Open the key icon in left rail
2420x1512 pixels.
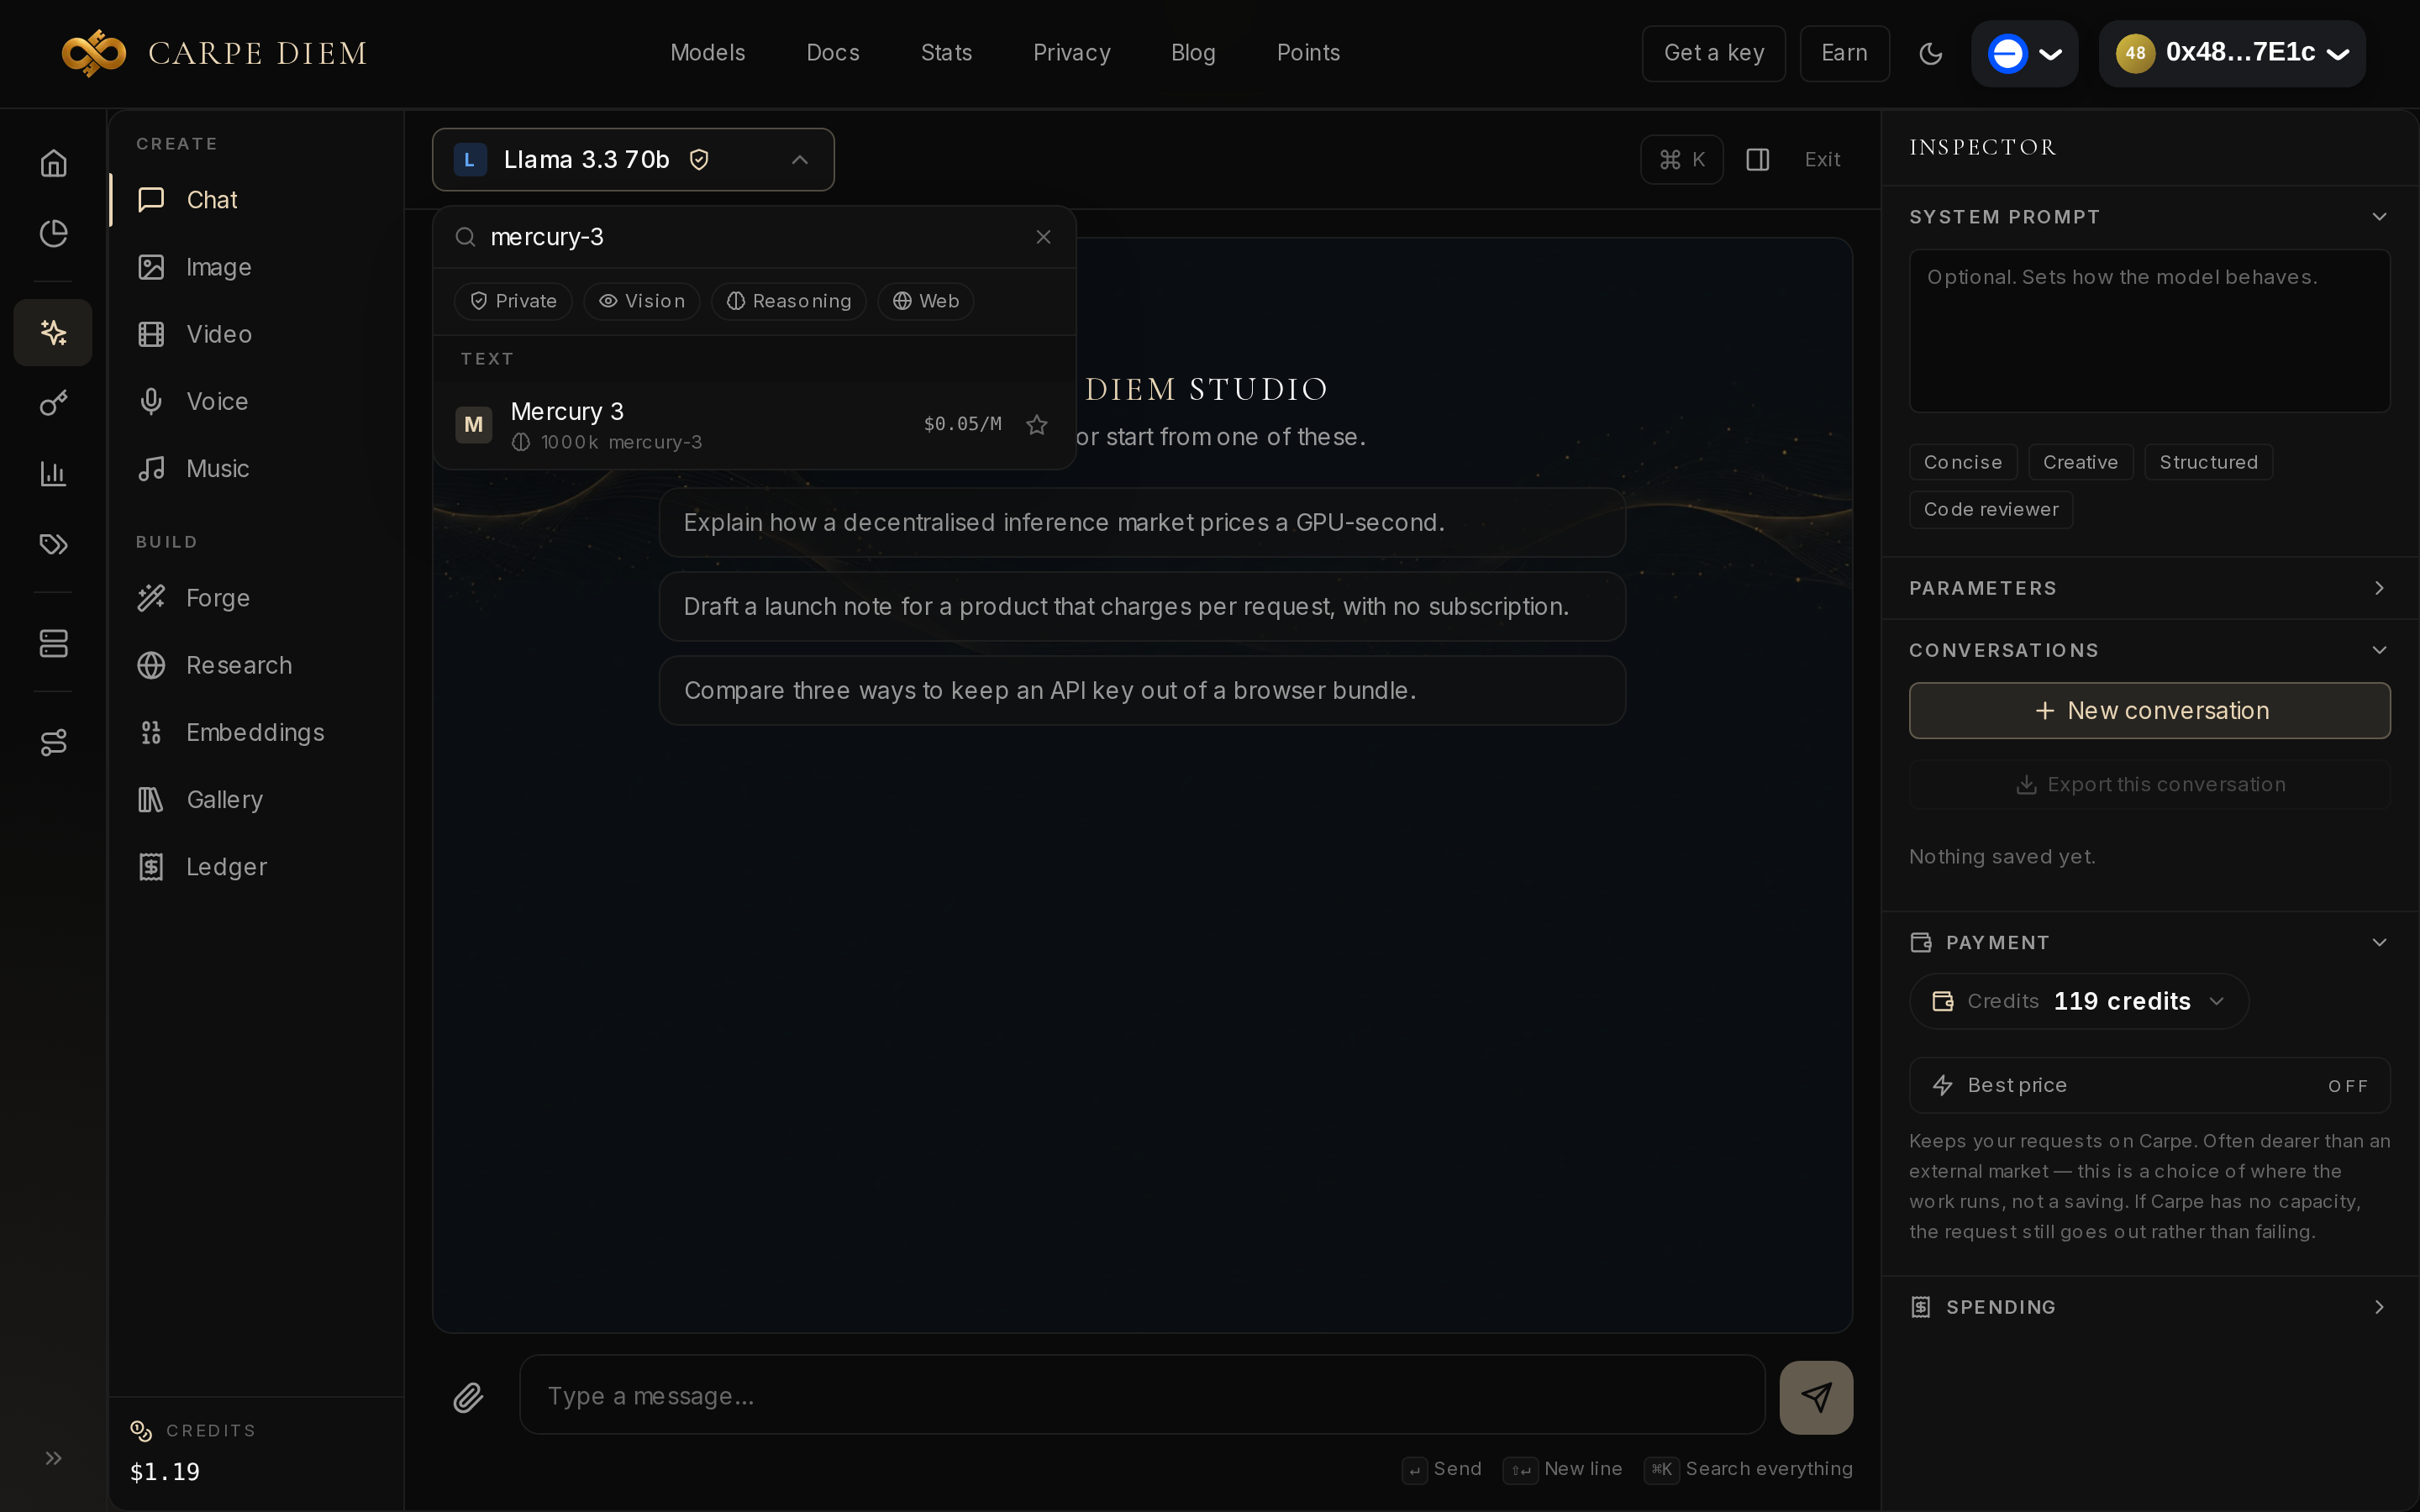[53, 403]
